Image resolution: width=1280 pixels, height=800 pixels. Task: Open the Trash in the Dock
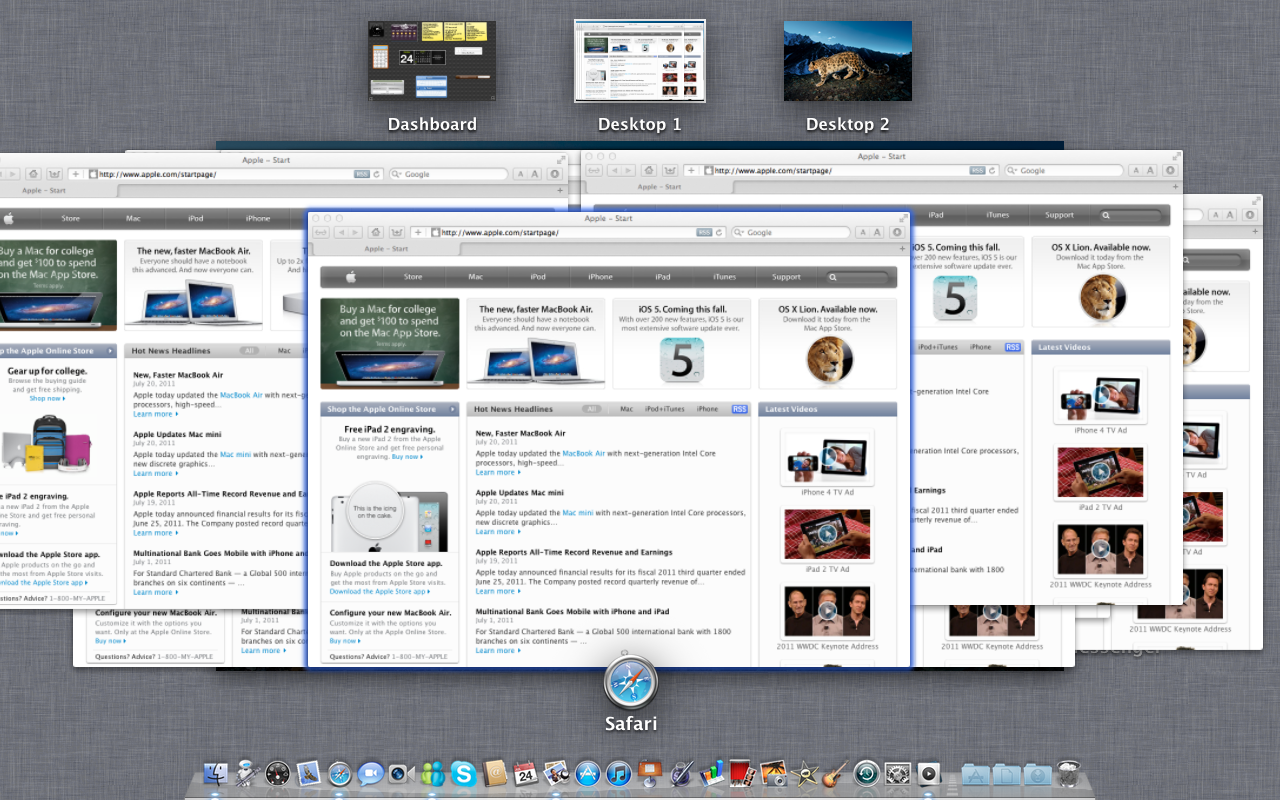coord(1069,773)
